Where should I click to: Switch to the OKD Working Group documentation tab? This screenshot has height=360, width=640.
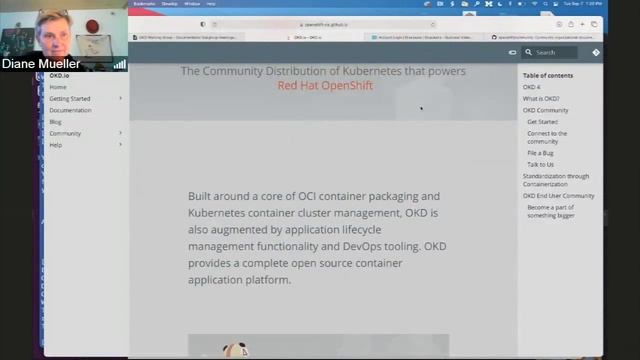tap(187, 37)
